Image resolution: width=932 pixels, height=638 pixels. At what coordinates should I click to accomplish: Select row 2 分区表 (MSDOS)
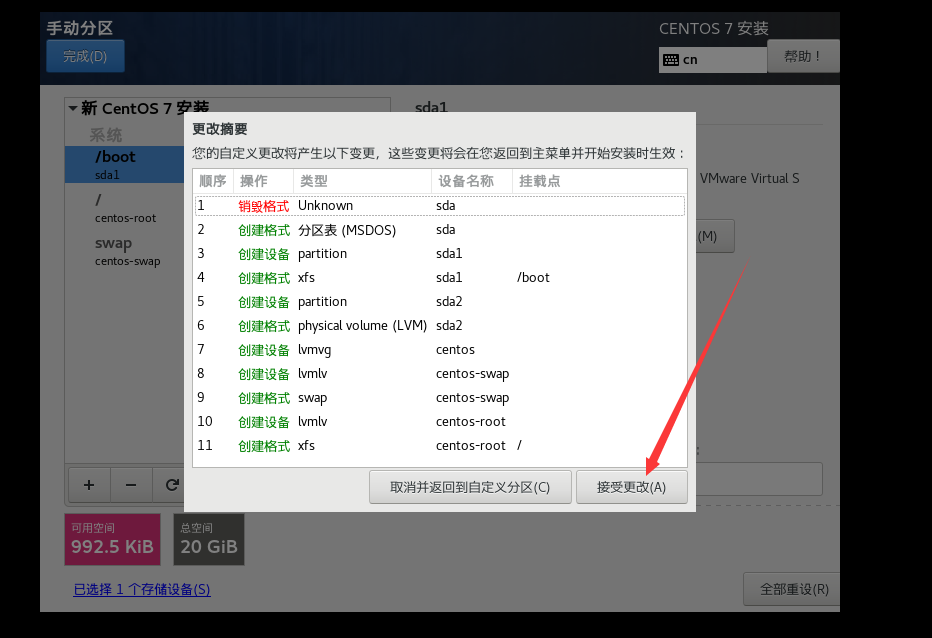[440, 230]
